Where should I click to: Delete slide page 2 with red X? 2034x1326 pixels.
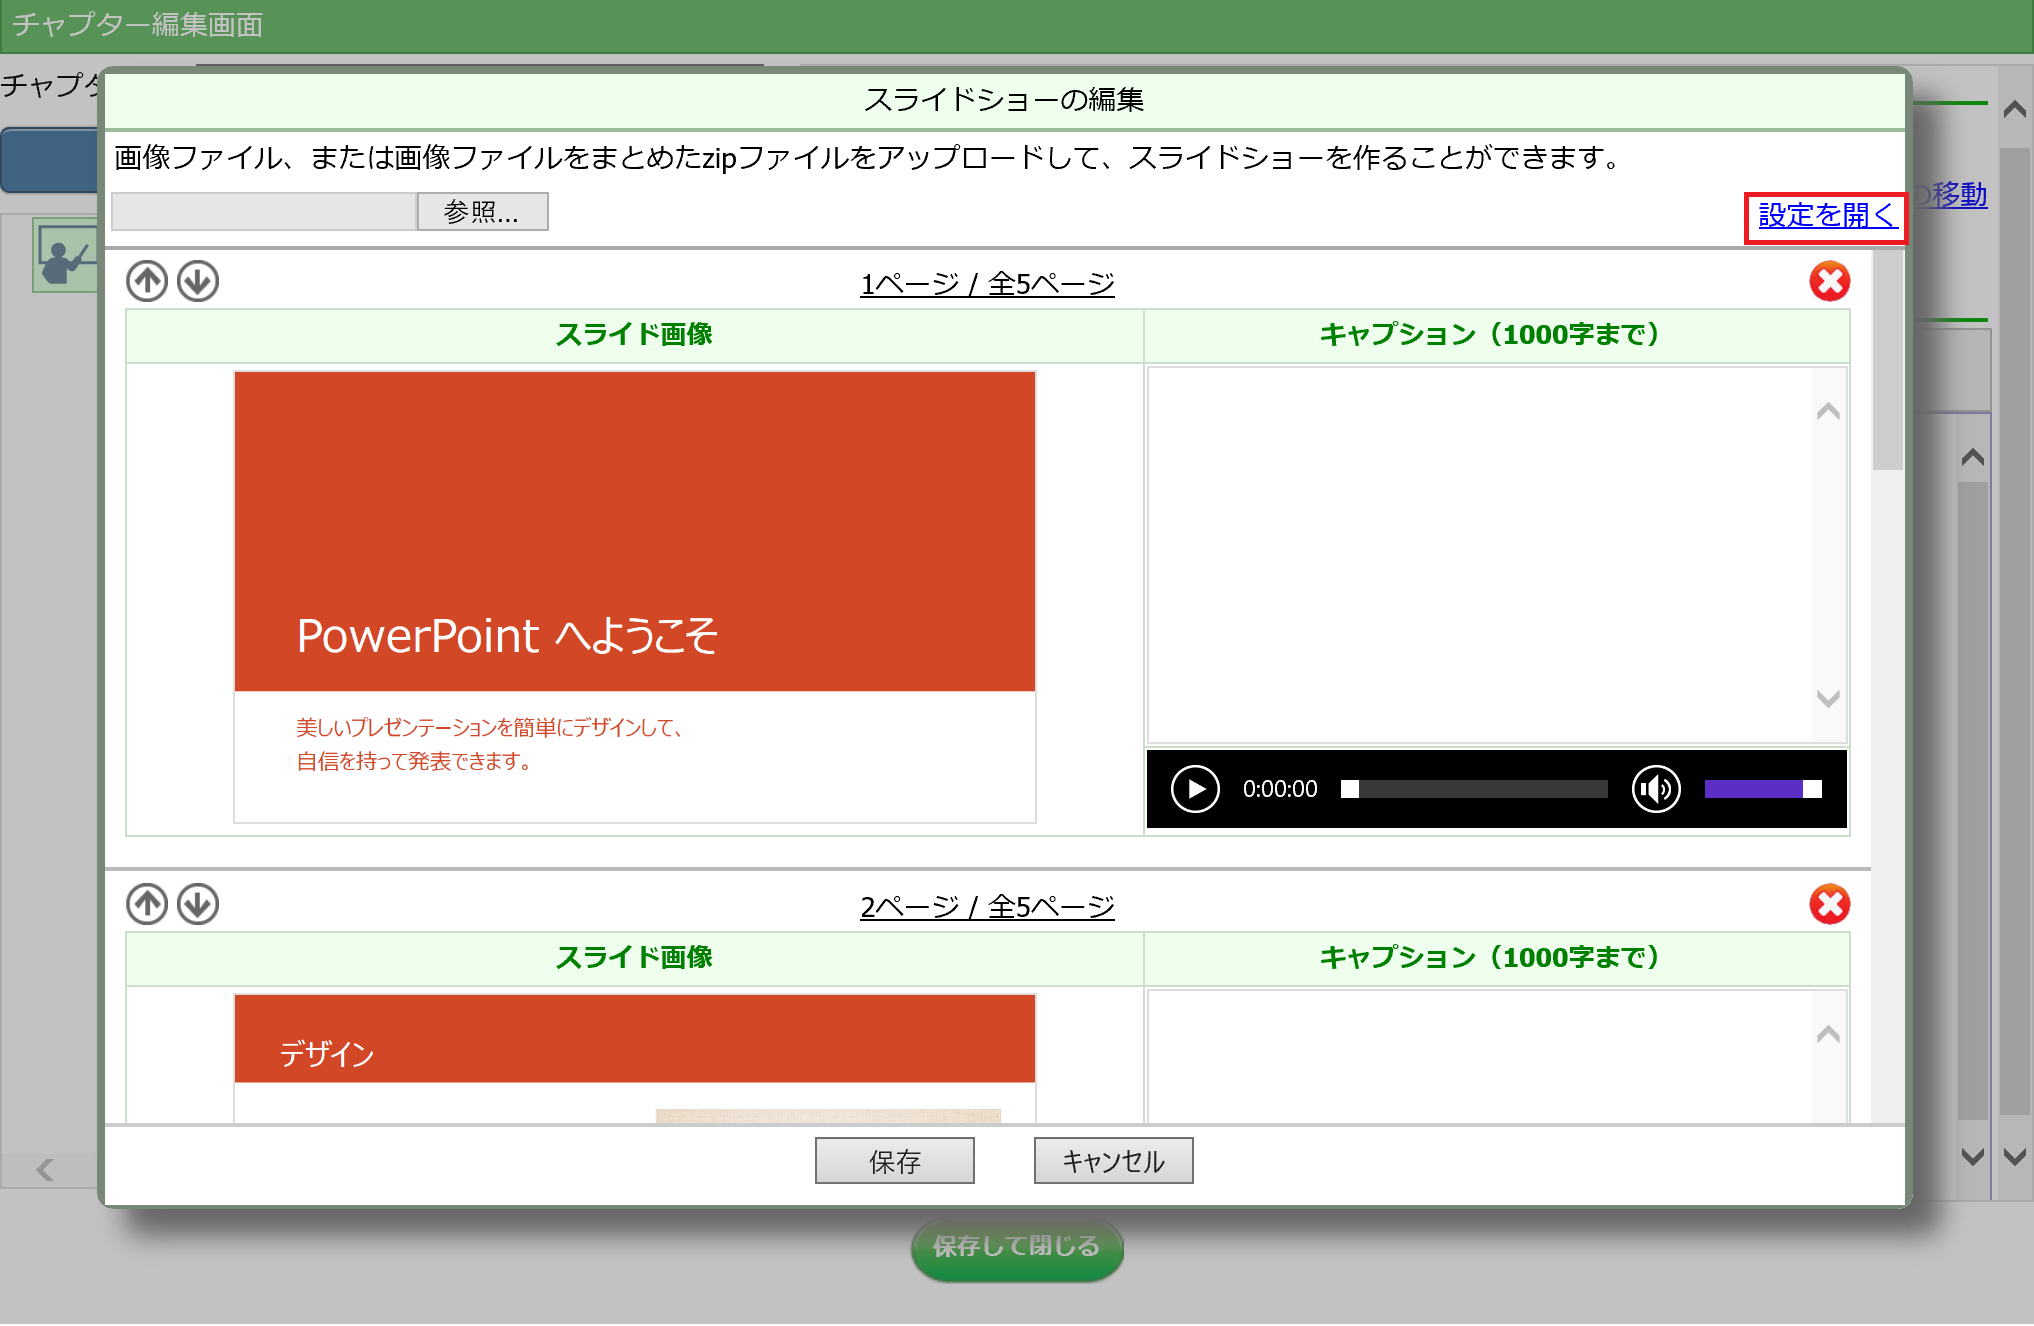1830,904
